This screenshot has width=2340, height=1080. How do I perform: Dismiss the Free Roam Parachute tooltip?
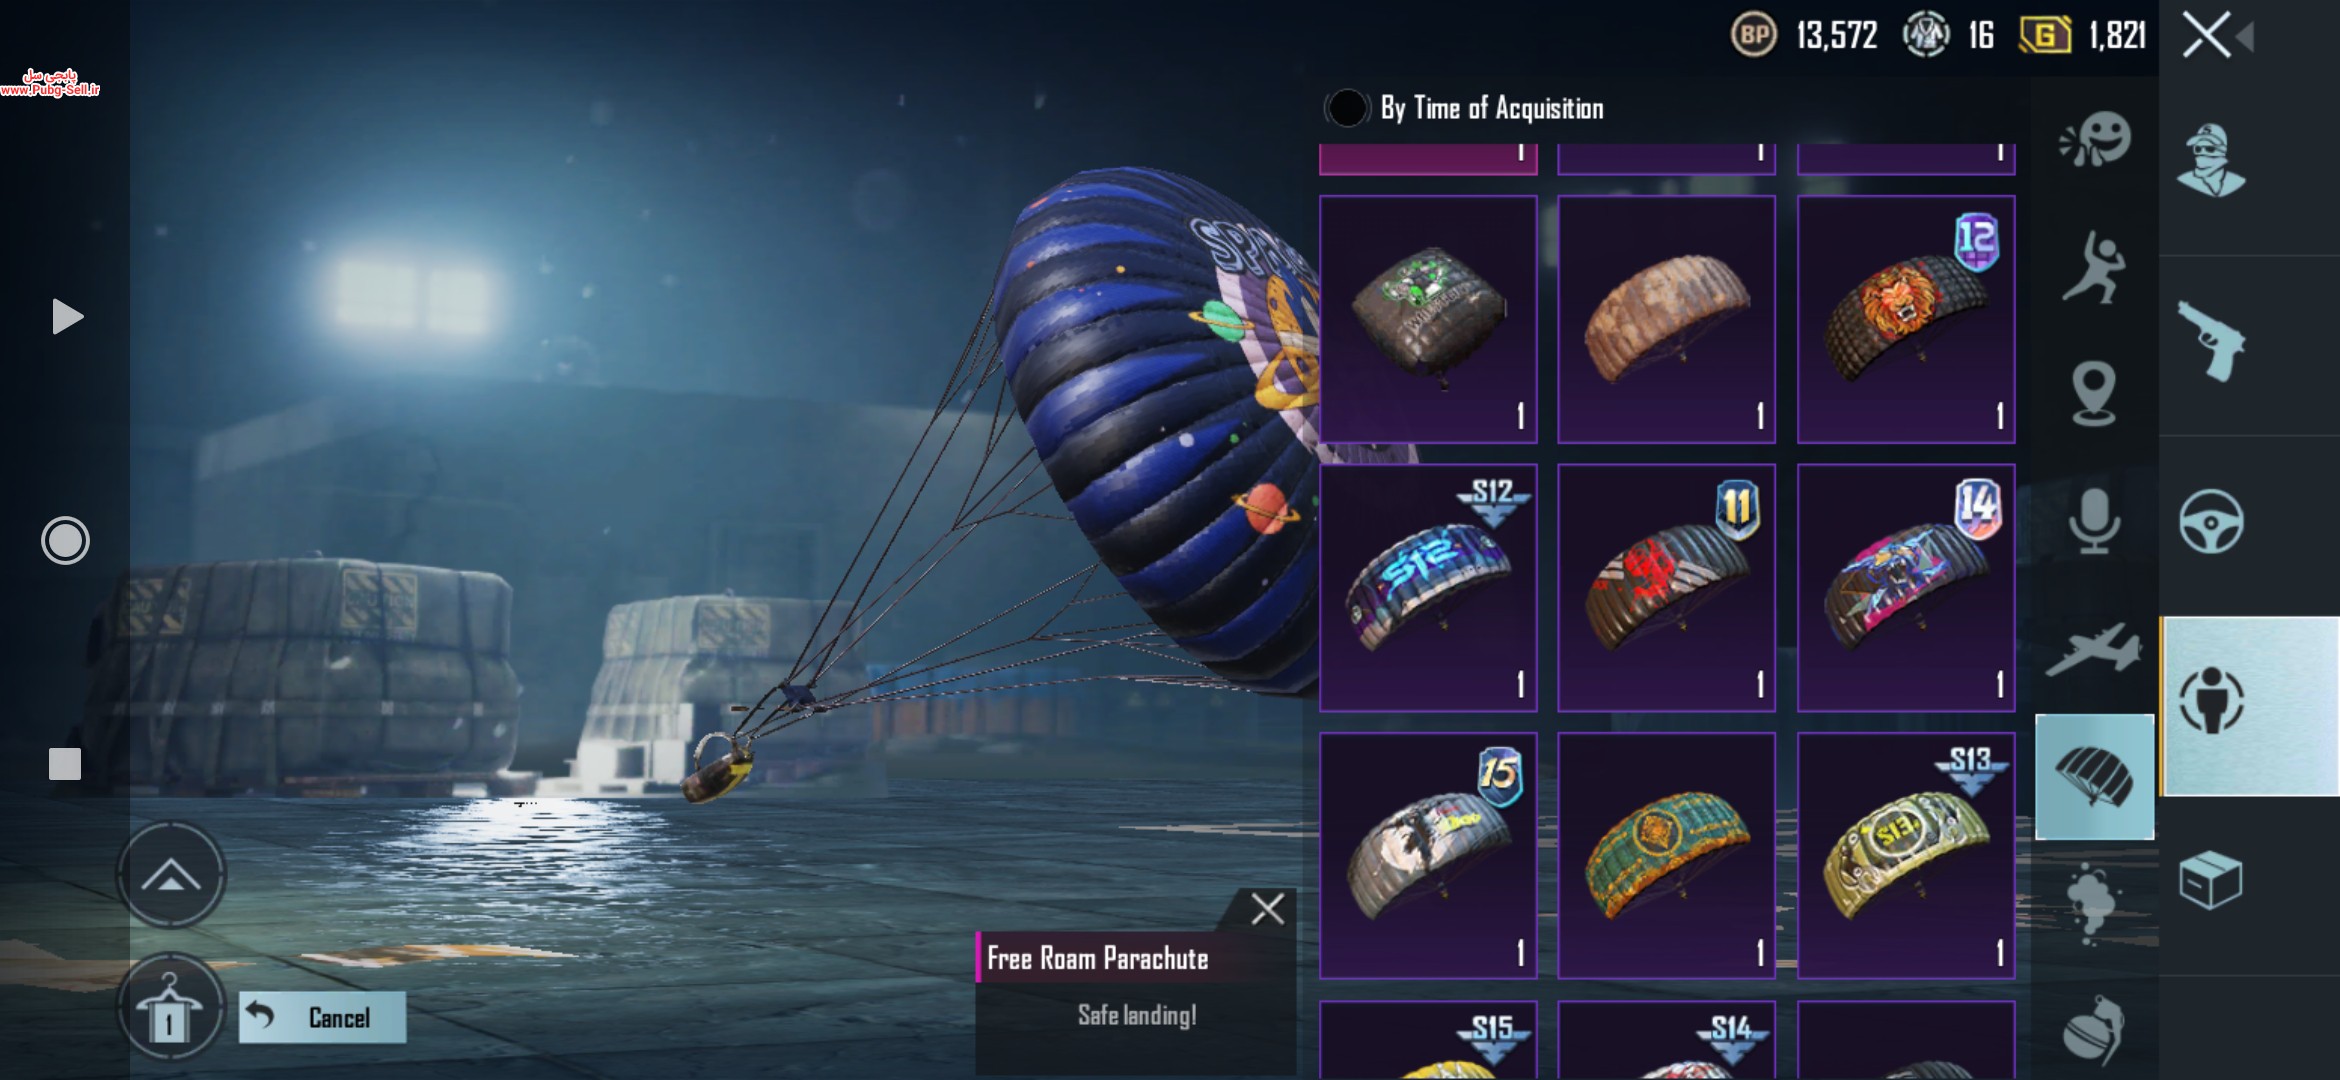[1267, 909]
